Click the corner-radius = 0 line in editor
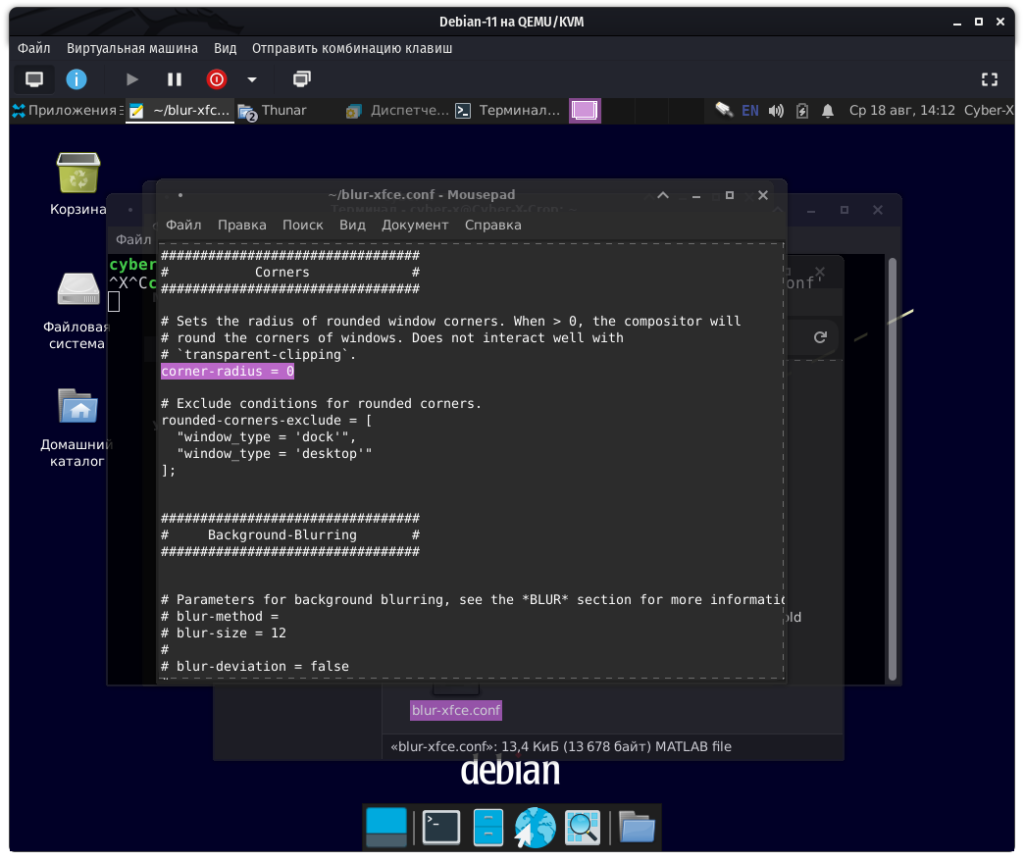This screenshot has width=1024, height=861. pos(228,371)
